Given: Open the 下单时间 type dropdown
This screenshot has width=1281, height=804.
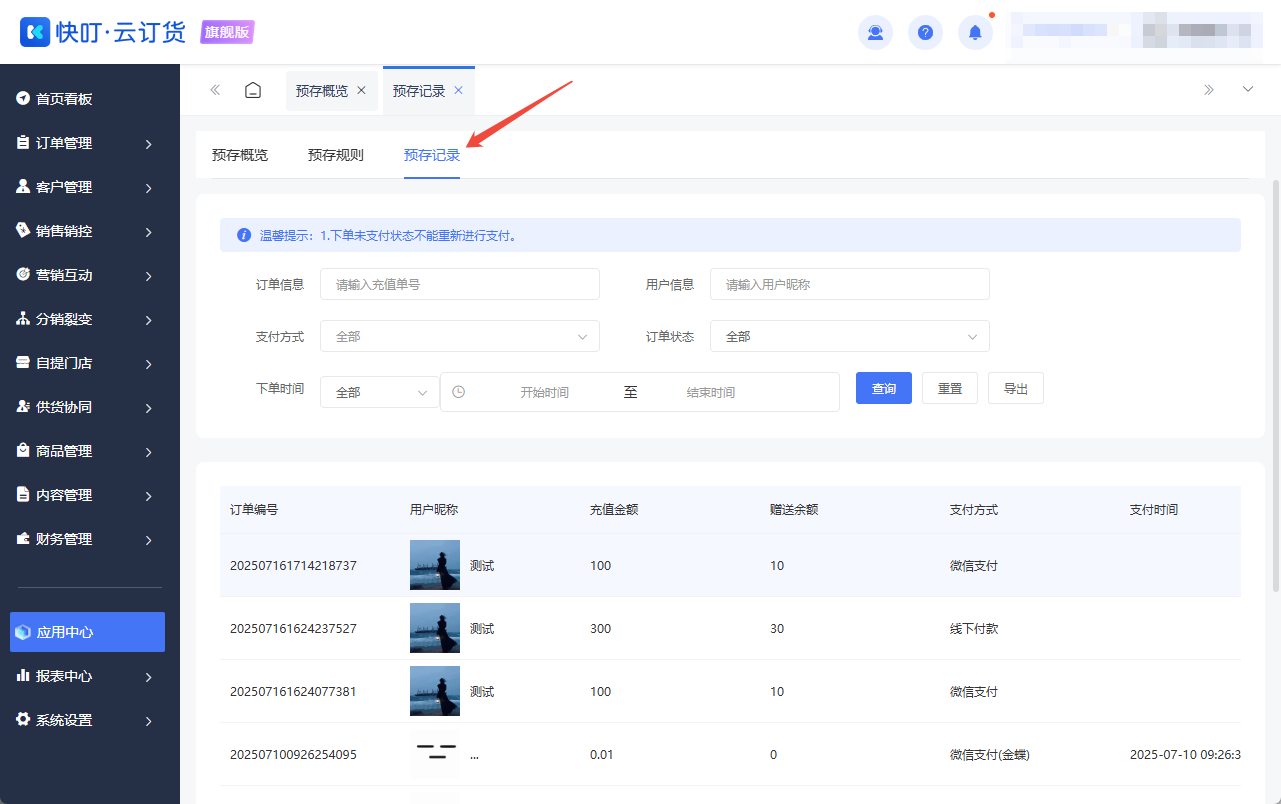Looking at the screenshot, I should tap(380, 392).
